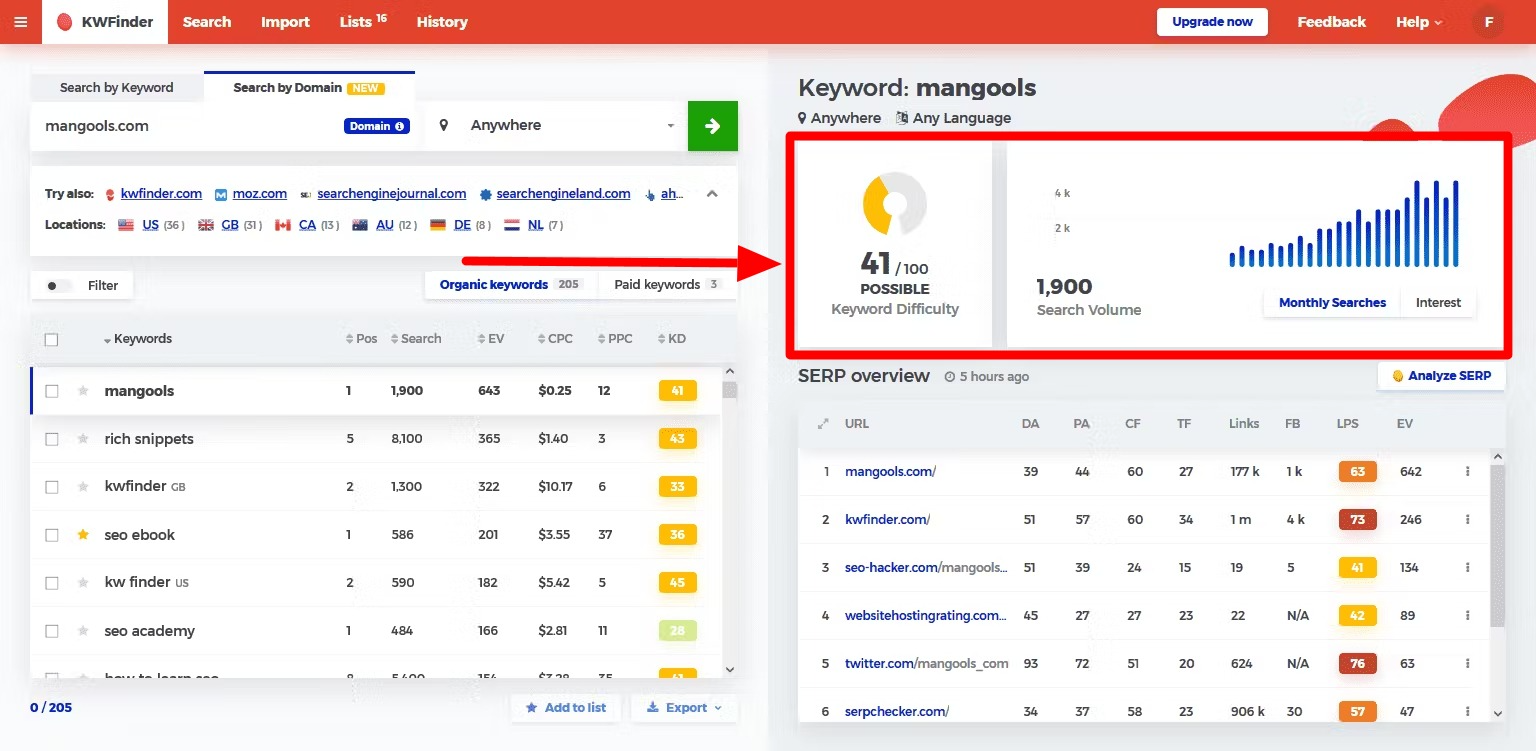Open the F user avatar menu
Image resolution: width=1536 pixels, height=751 pixels.
coord(1488,22)
